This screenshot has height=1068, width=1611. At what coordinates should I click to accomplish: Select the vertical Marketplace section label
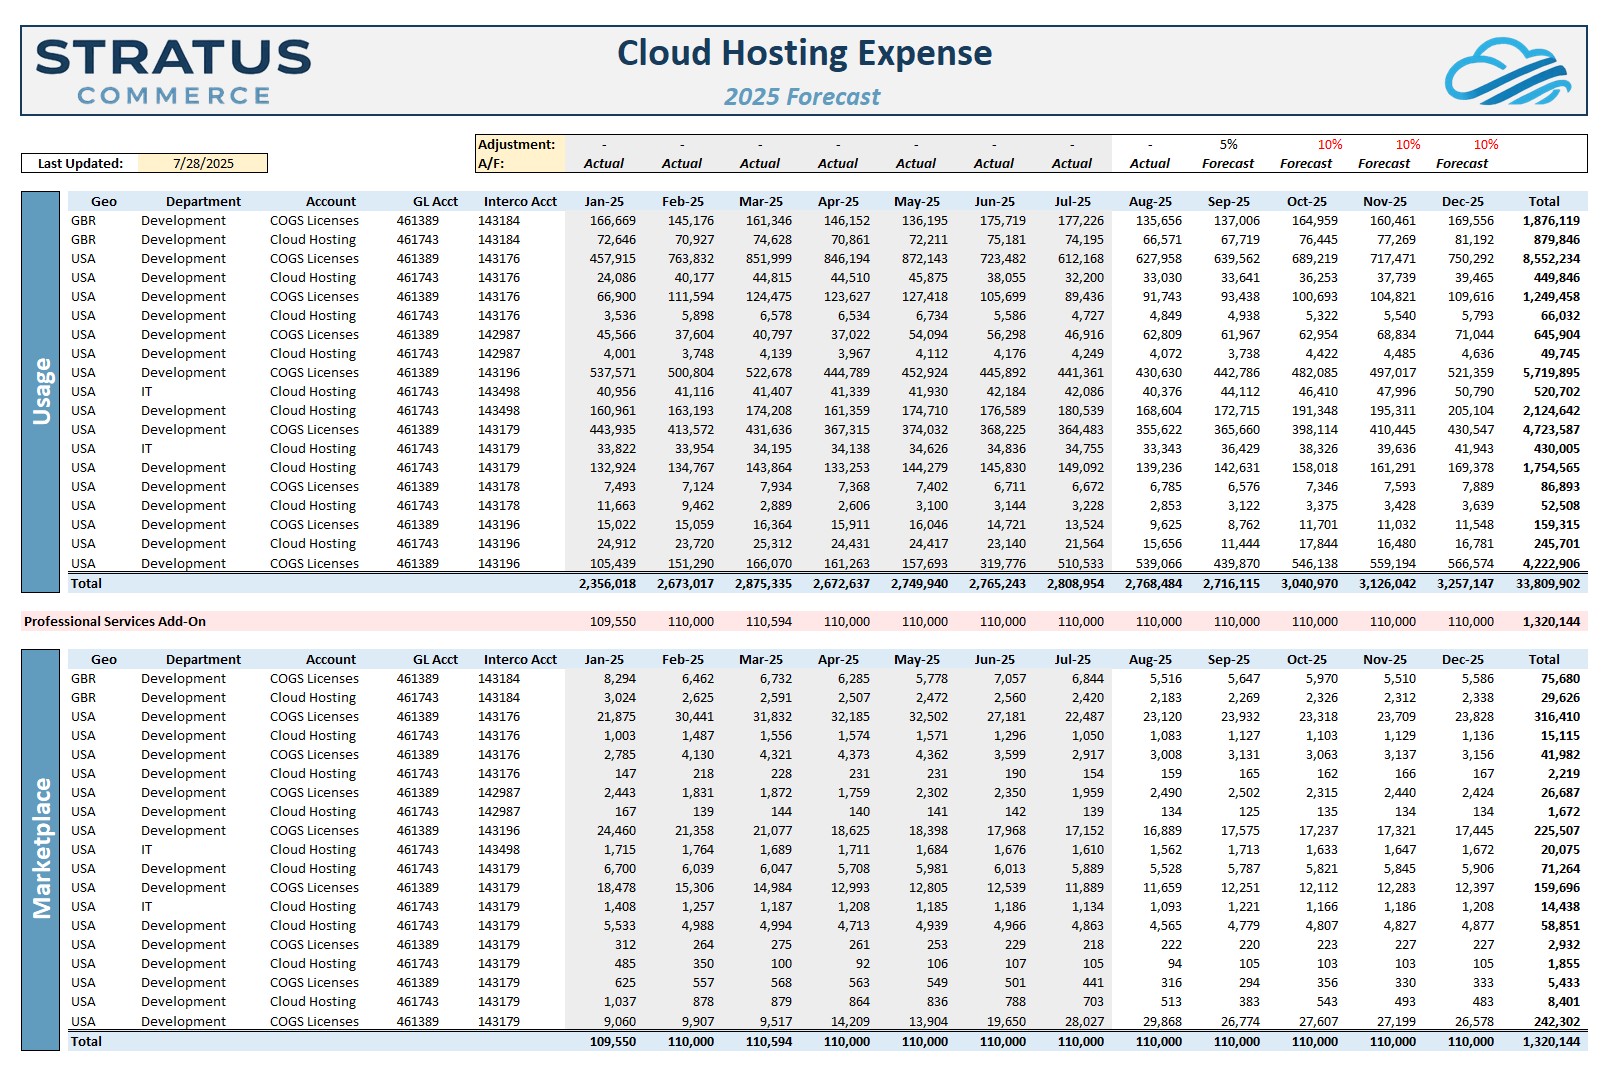coord(41,849)
